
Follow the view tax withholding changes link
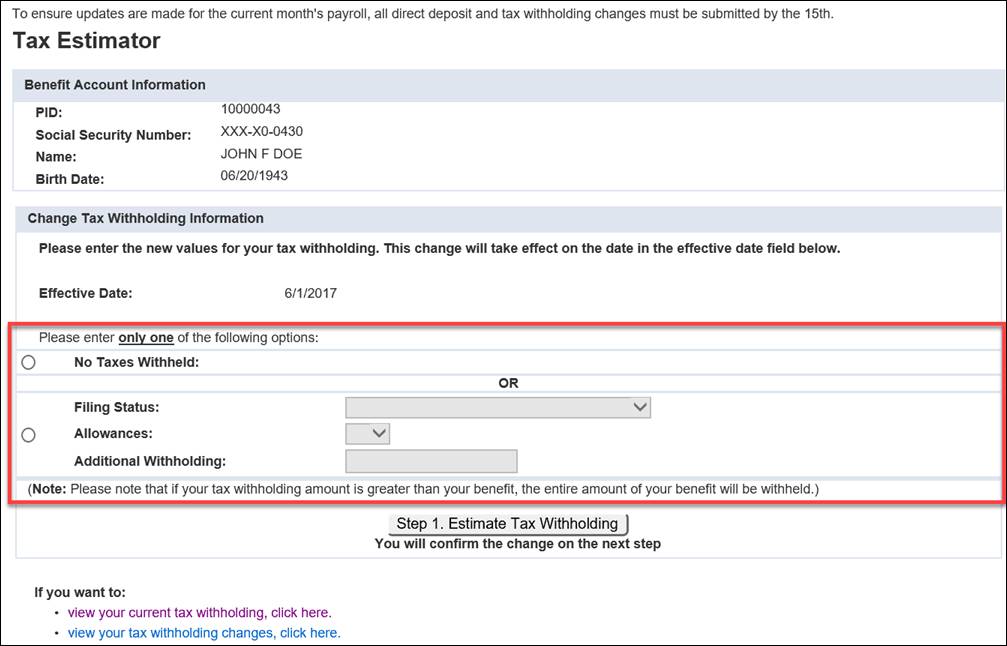point(204,633)
